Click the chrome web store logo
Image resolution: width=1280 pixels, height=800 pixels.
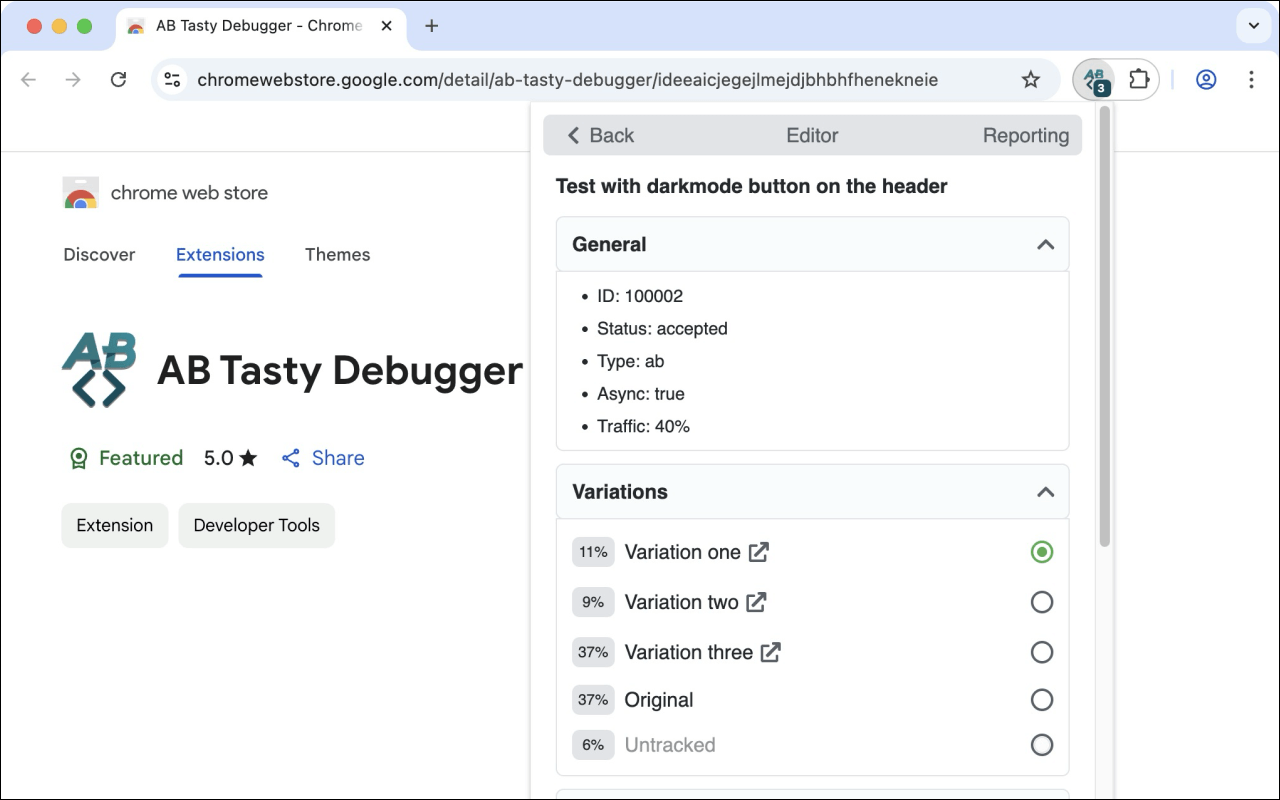[x=80, y=193]
